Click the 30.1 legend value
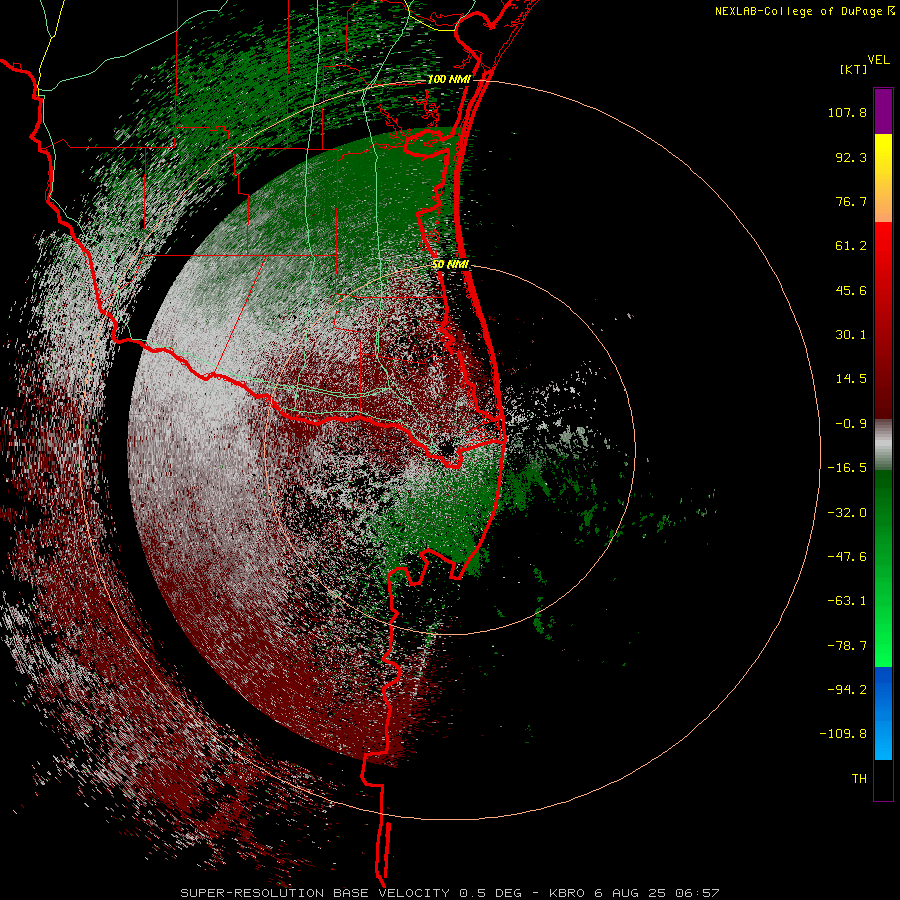Screen dimensions: 900x900 (x=851, y=335)
